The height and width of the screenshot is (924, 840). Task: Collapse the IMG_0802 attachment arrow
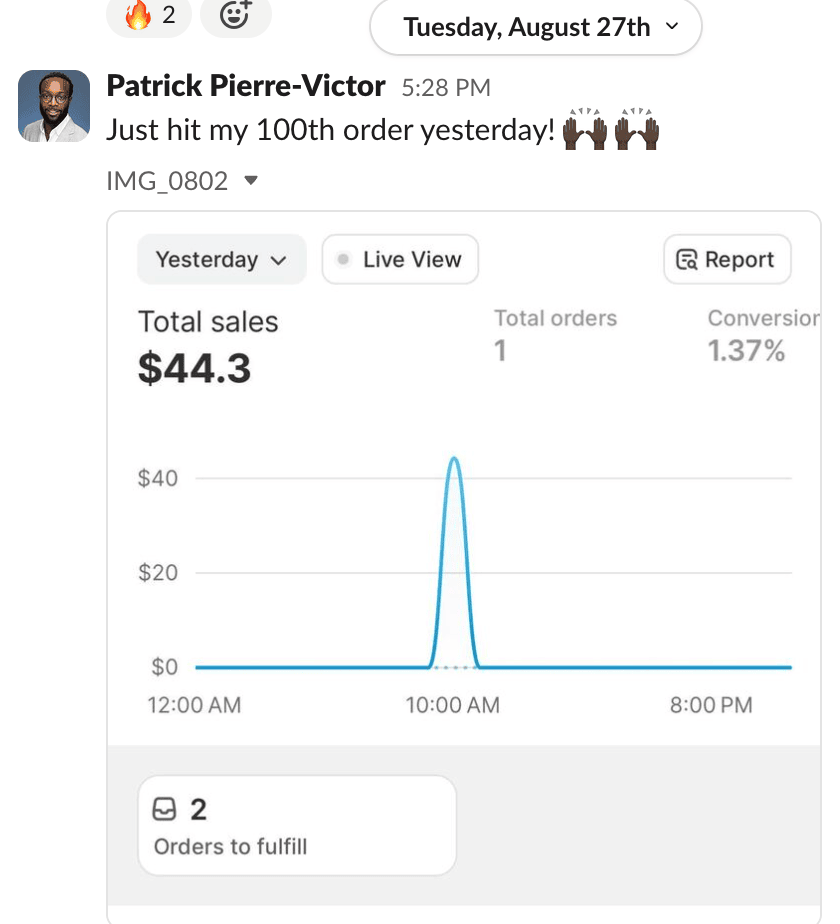[x=251, y=181]
